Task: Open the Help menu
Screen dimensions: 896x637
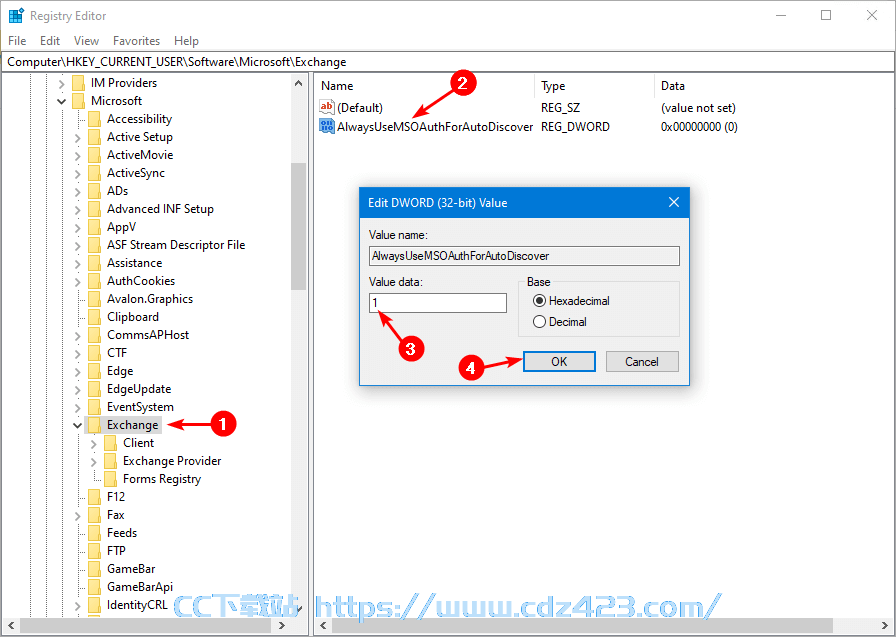Action: 186,41
